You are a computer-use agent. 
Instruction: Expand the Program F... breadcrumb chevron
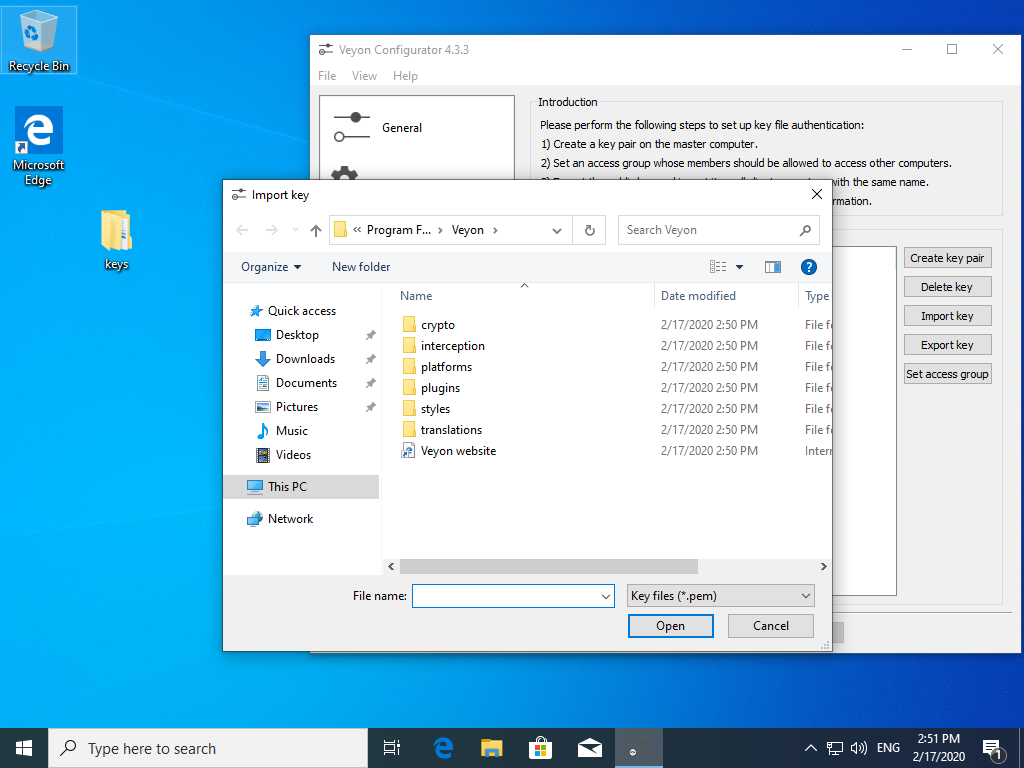[440, 230]
